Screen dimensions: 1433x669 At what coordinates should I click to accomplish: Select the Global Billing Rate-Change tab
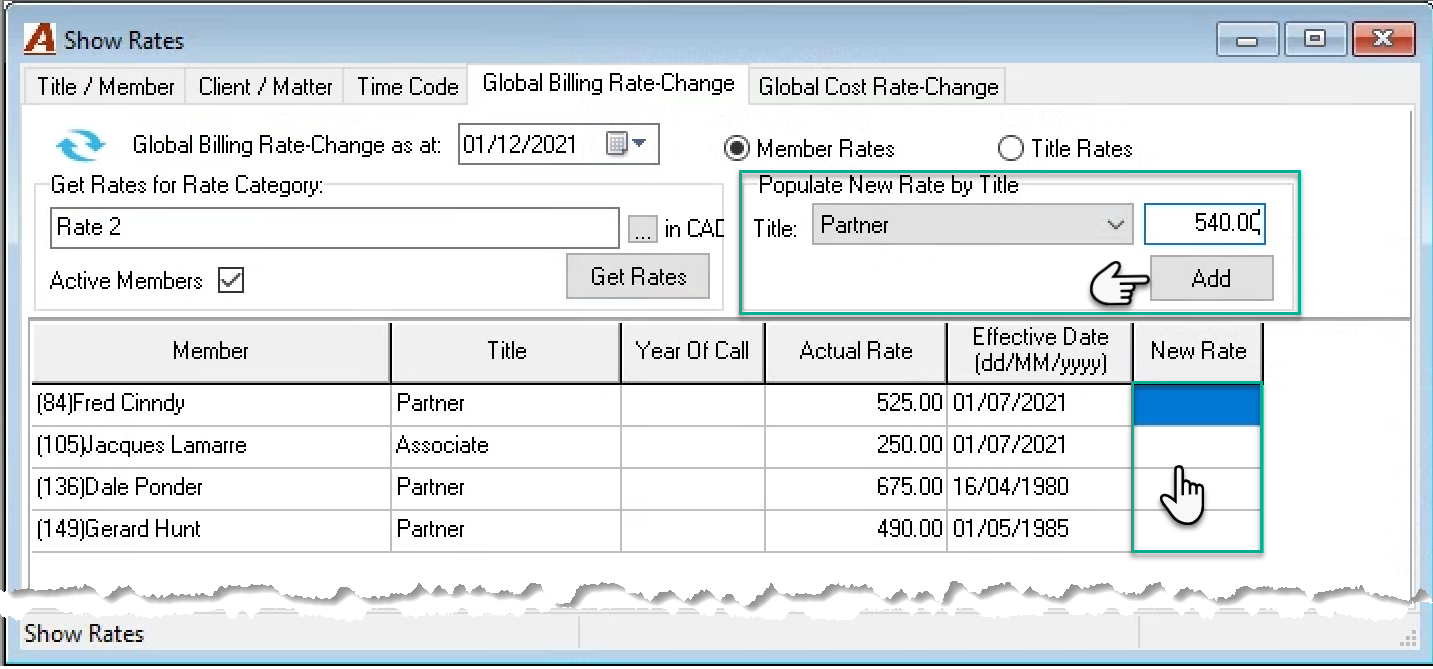(x=609, y=84)
